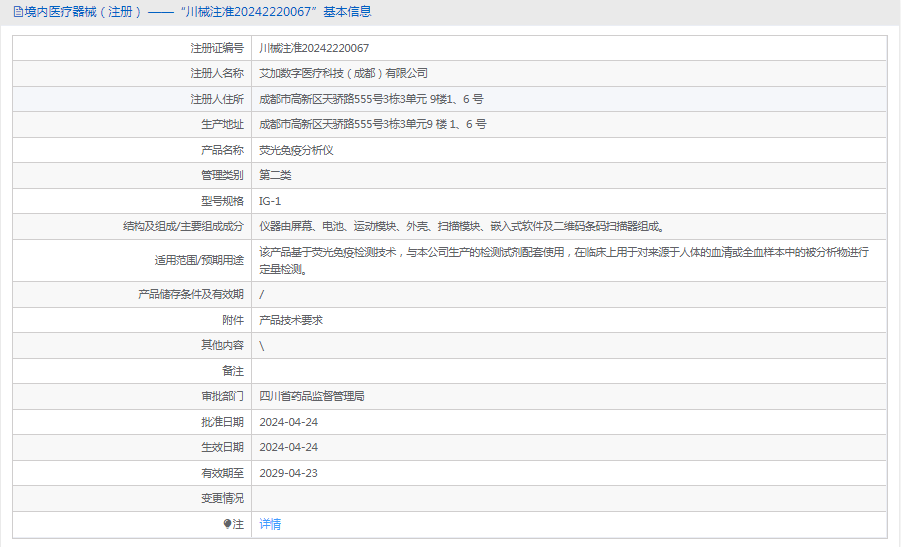Click the 注册人名称 label
This screenshot has height=547, width=901.
(217, 74)
